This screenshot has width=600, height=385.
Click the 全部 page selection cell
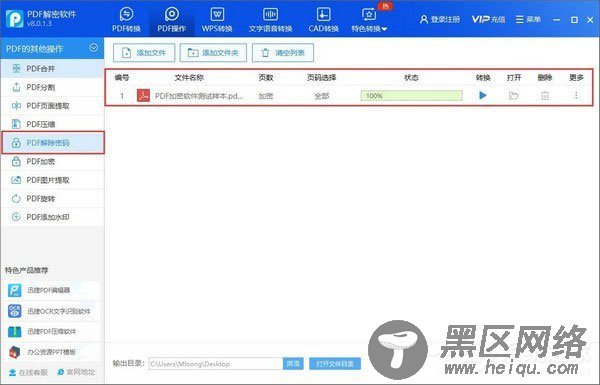point(321,96)
